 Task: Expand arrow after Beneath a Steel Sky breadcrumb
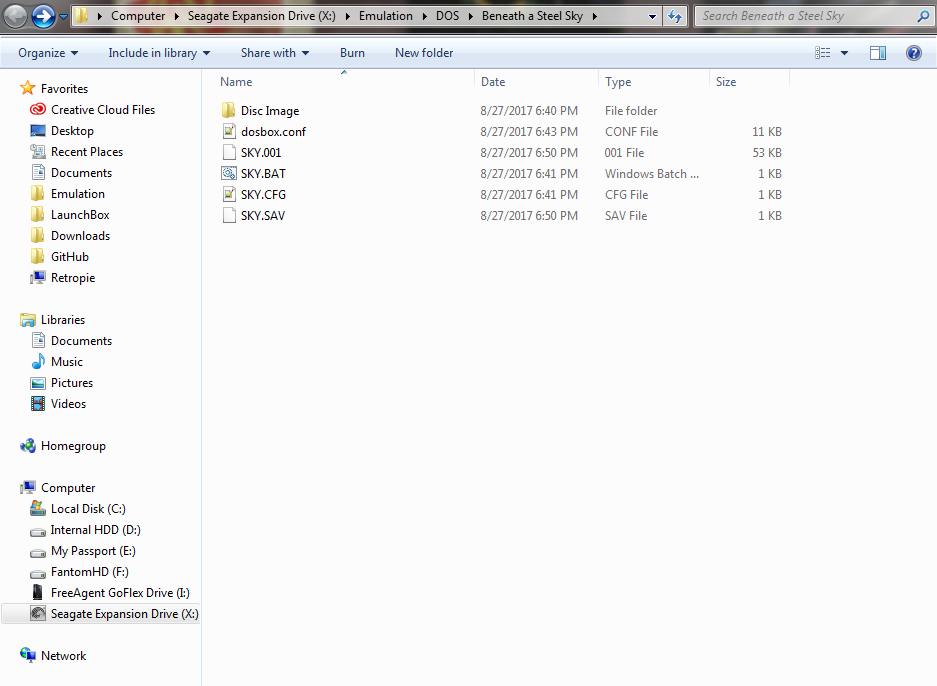click(x=595, y=16)
